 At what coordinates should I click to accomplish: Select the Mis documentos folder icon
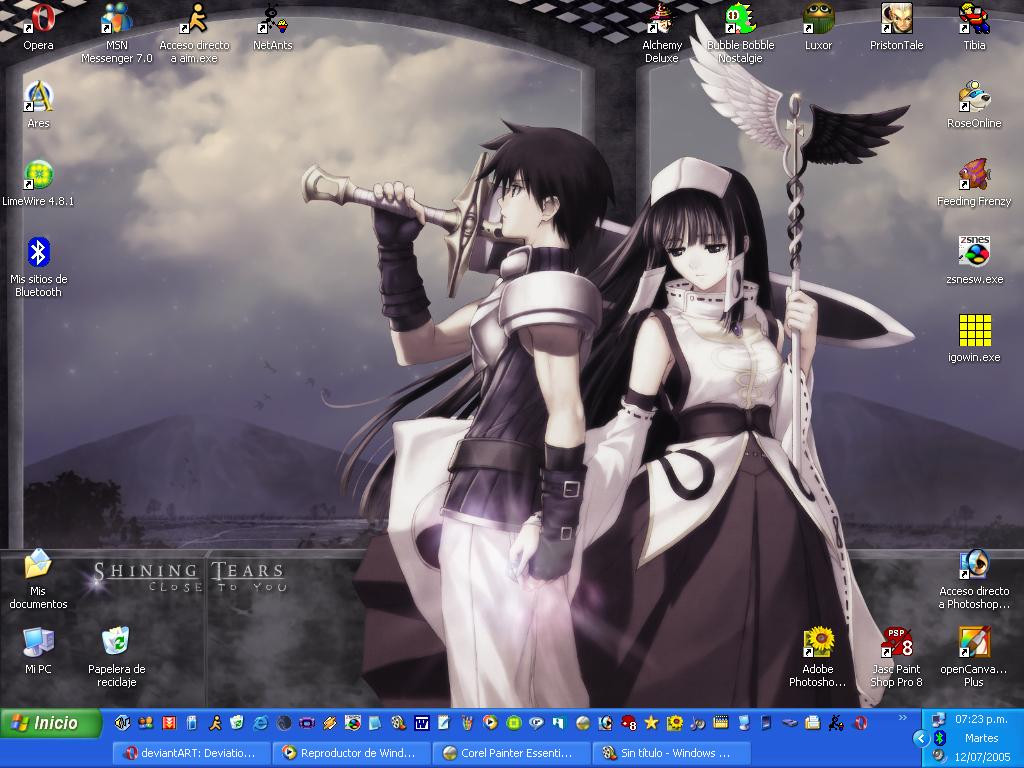pyautogui.click(x=39, y=579)
